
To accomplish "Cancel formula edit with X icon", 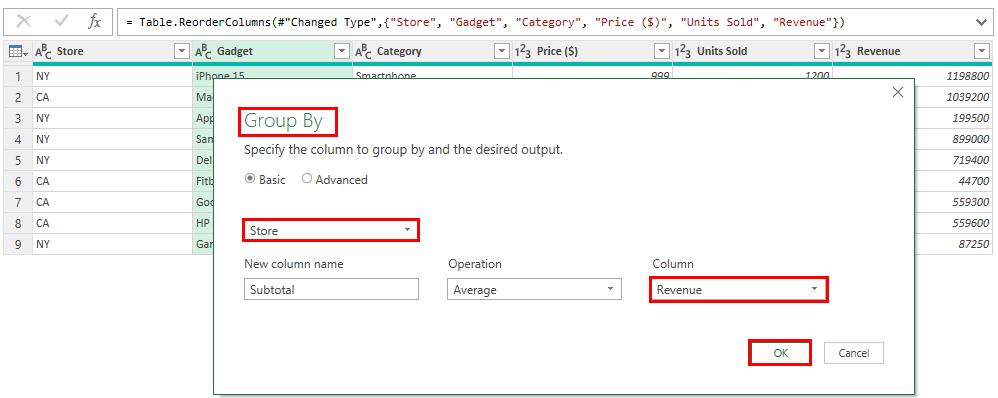I will tap(24, 22).
